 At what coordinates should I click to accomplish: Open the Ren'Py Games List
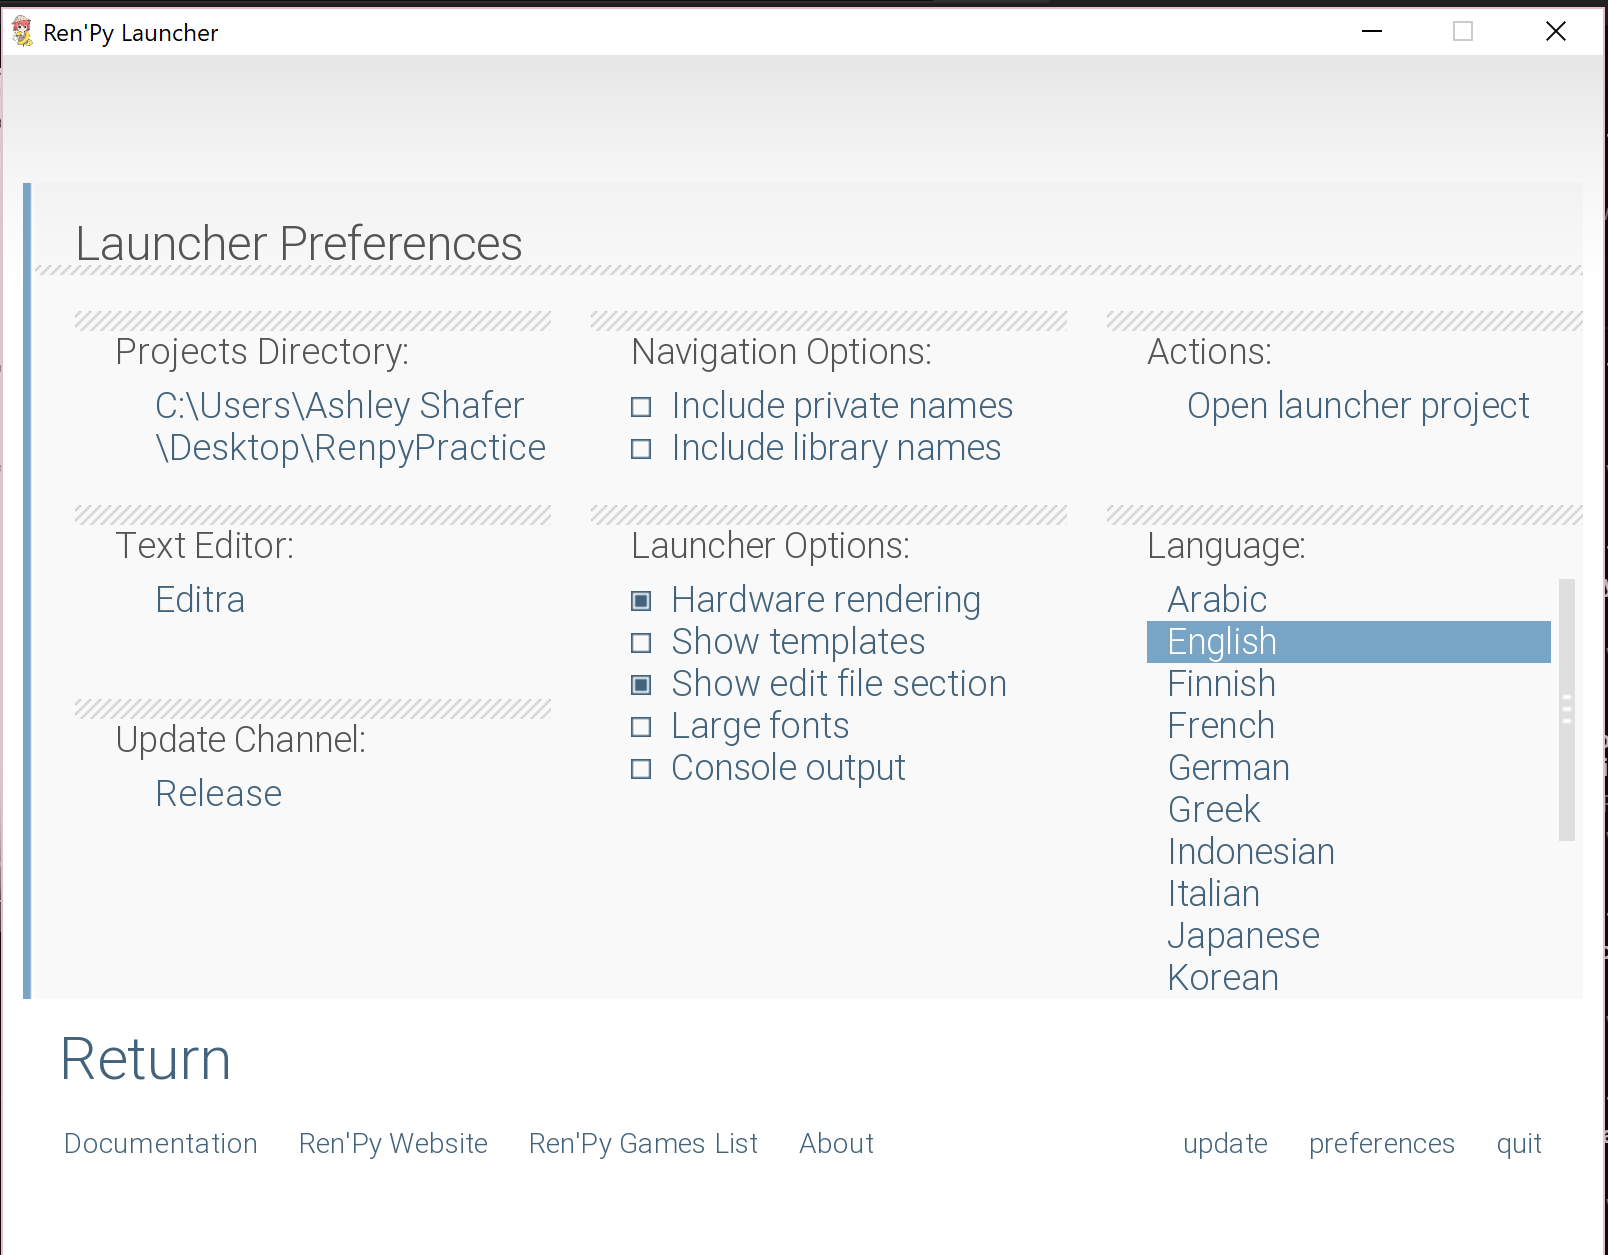(x=643, y=1144)
